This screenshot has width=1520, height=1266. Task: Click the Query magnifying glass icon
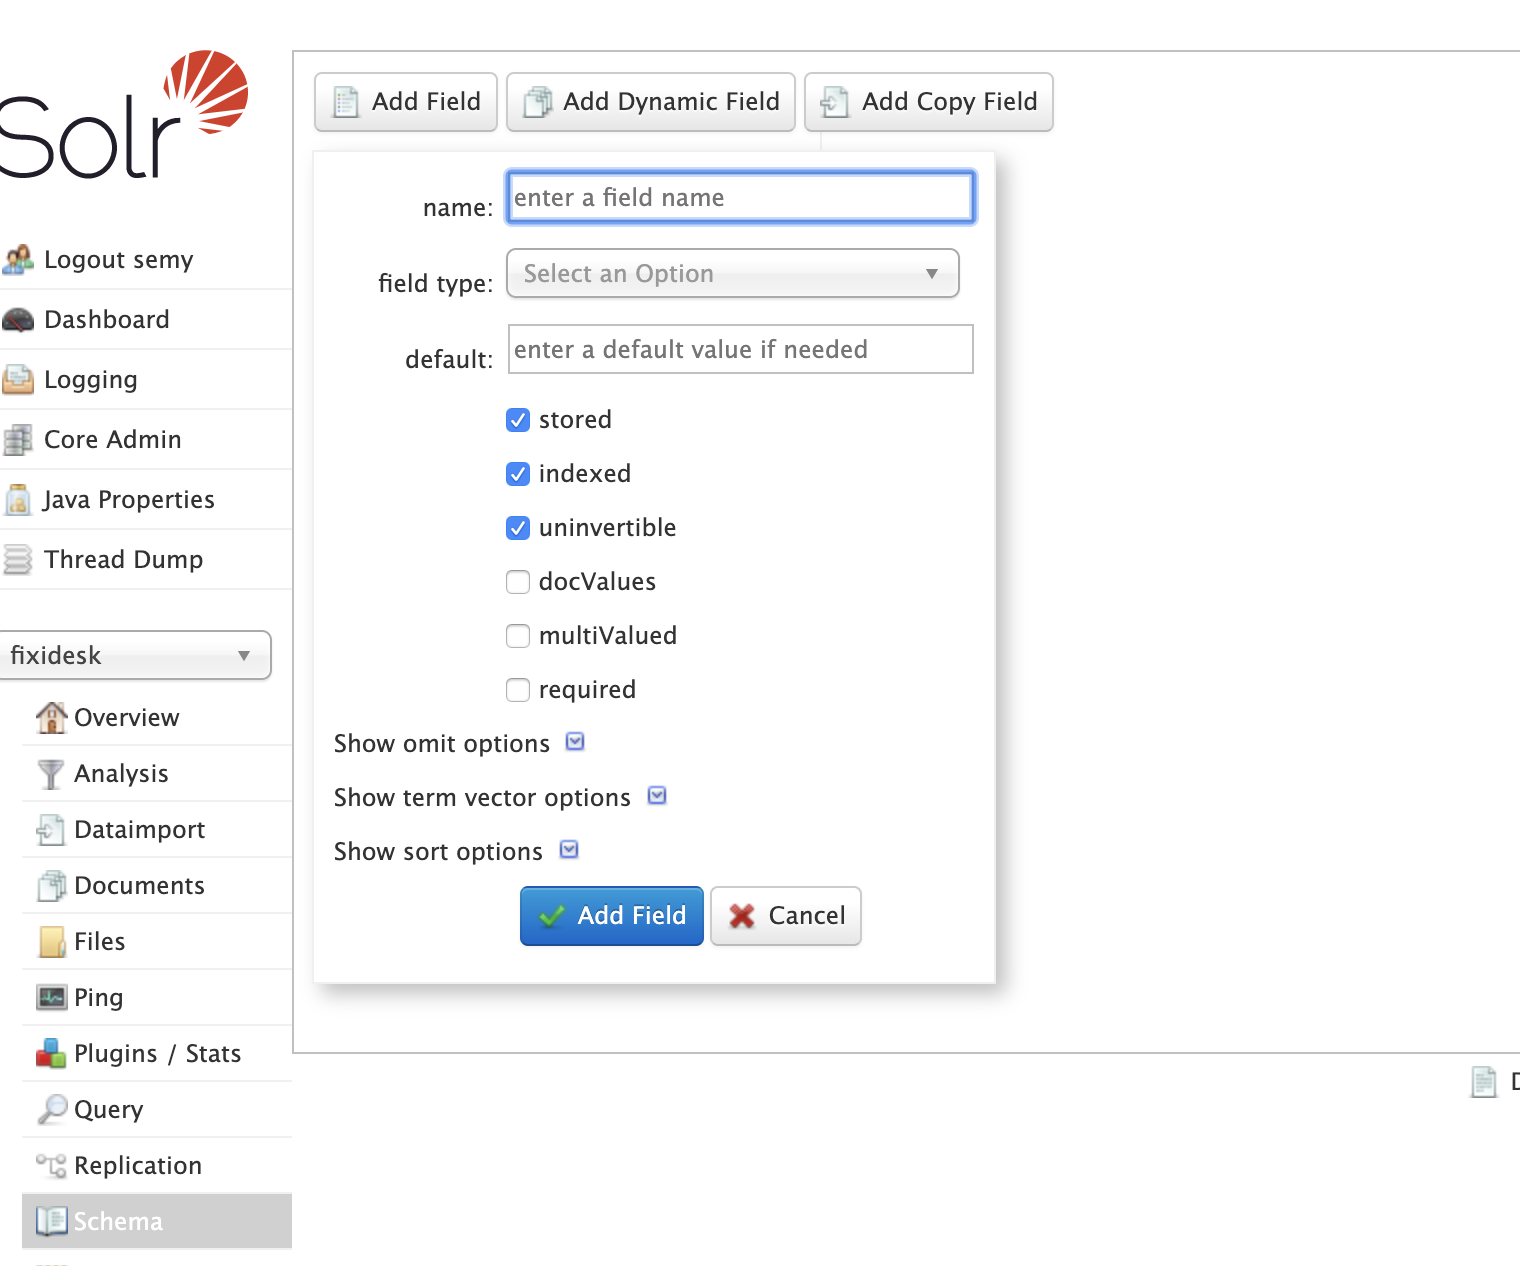(x=50, y=1110)
